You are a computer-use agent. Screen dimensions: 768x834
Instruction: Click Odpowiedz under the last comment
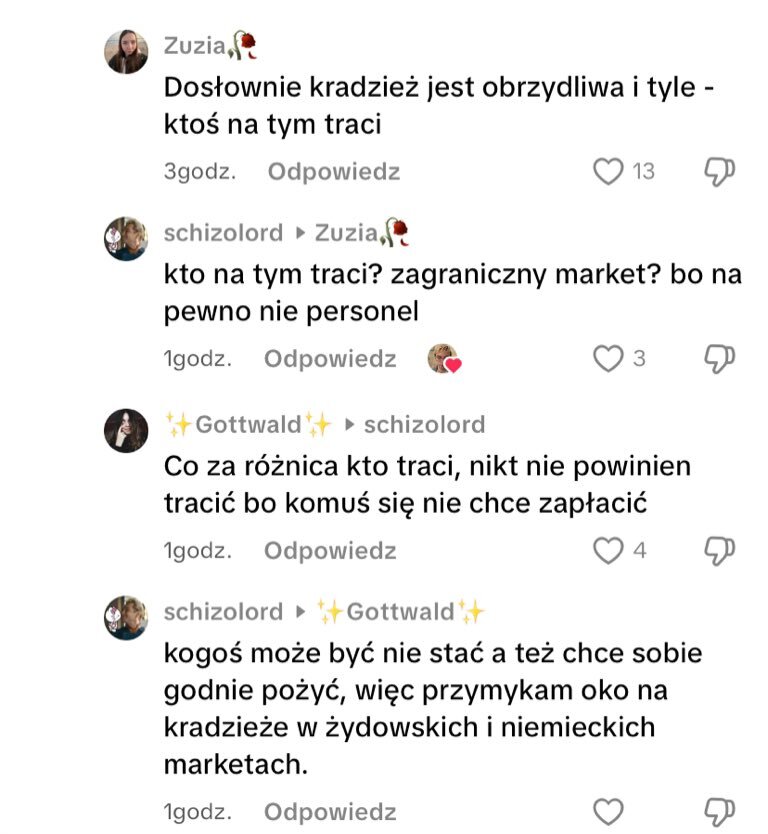[330, 811]
